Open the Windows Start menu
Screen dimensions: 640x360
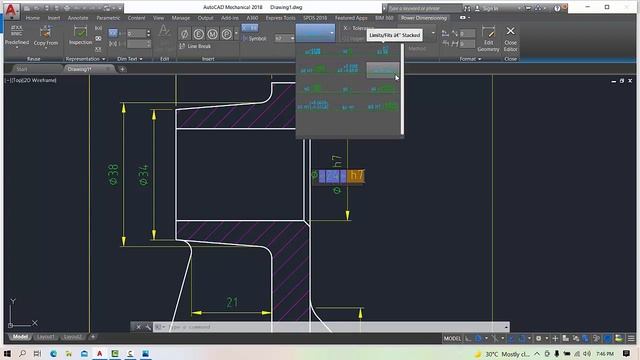tap(7, 353)
